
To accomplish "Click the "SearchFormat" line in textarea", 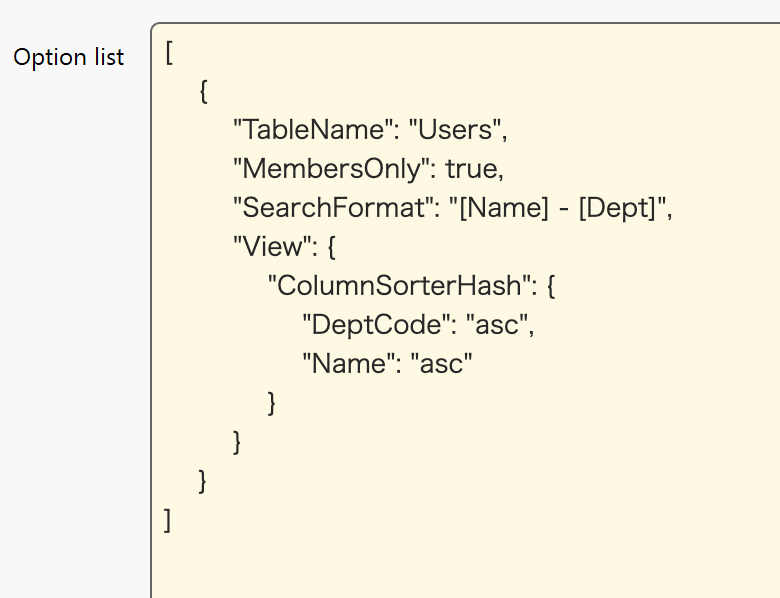I will click(x=453, y=207).
